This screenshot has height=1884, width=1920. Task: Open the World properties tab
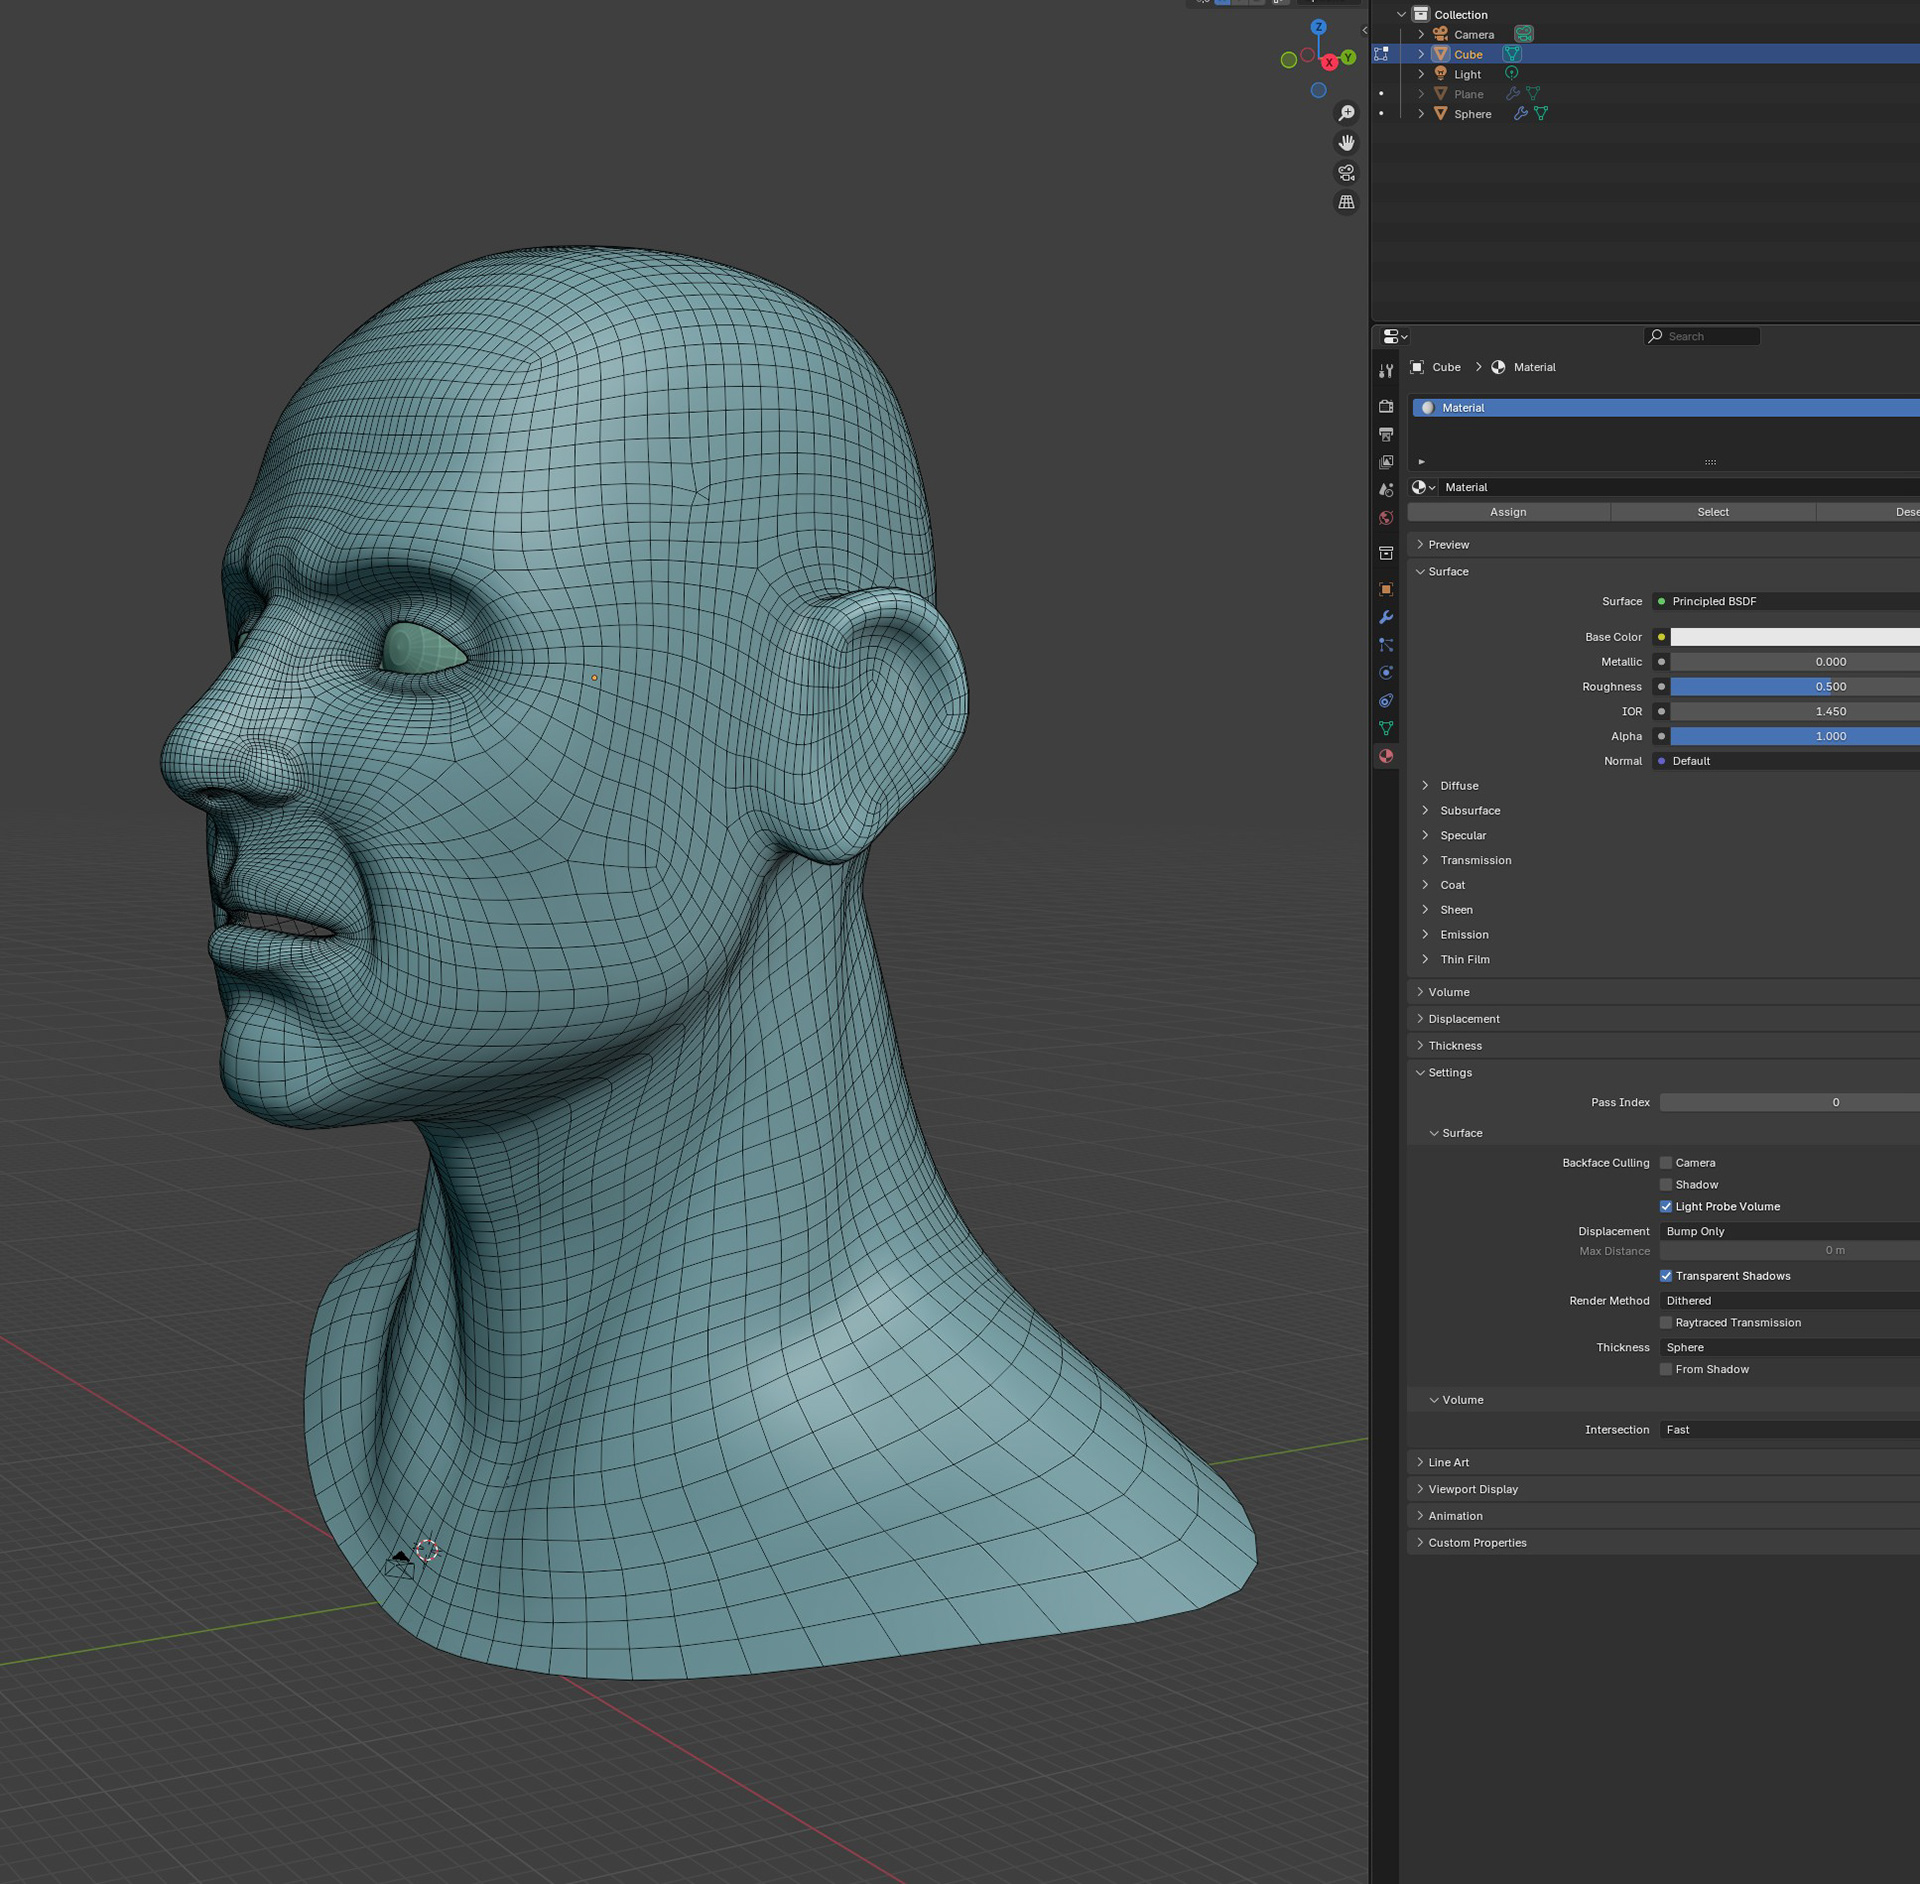(1386, 518)
